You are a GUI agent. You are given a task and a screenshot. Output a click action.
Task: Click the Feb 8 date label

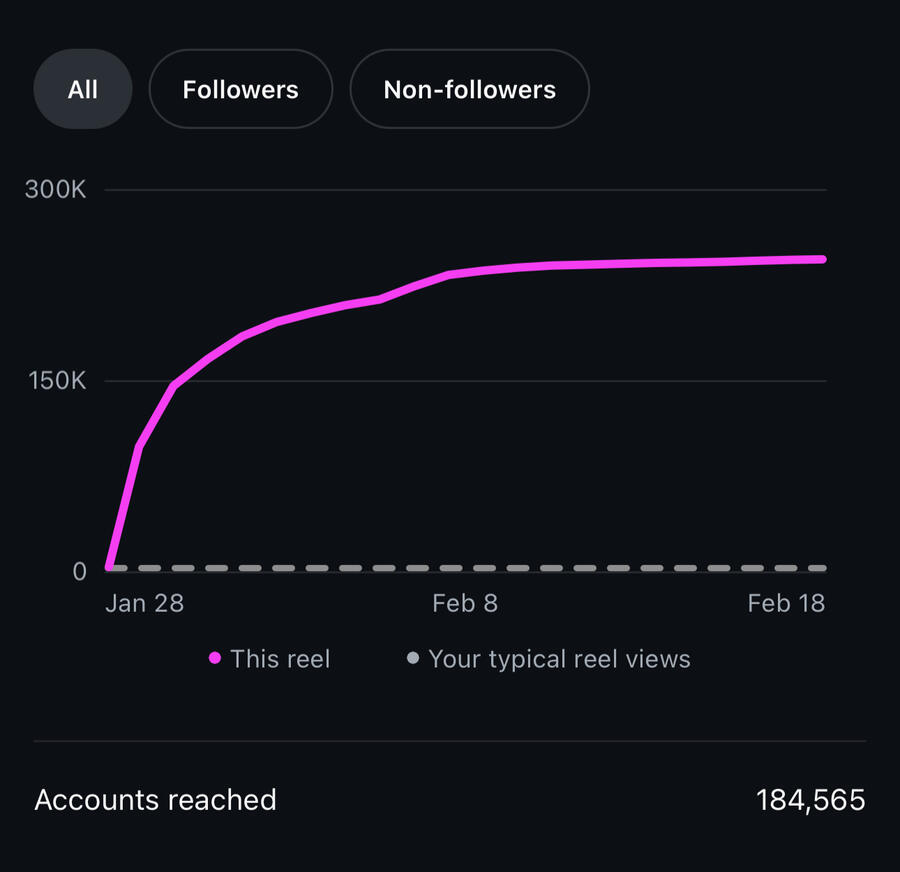pos(465,603)
